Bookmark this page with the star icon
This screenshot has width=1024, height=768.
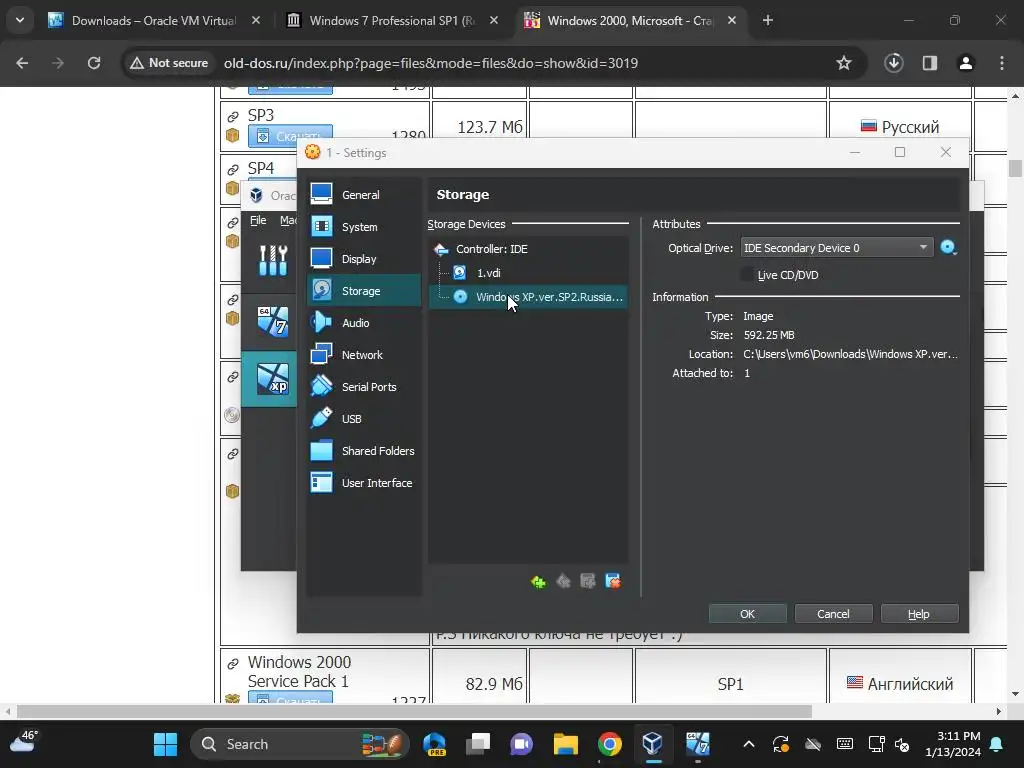click(844, 63)
